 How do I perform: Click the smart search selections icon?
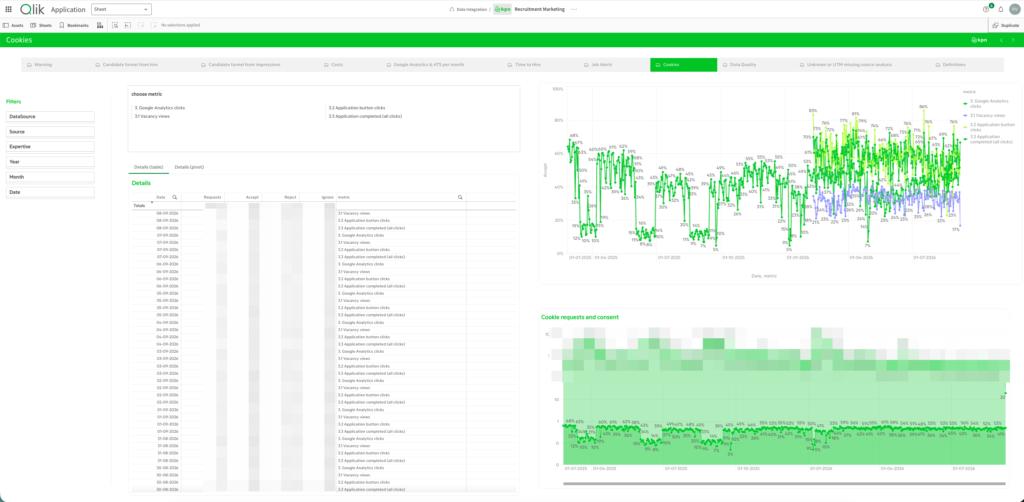click(115, 25)
